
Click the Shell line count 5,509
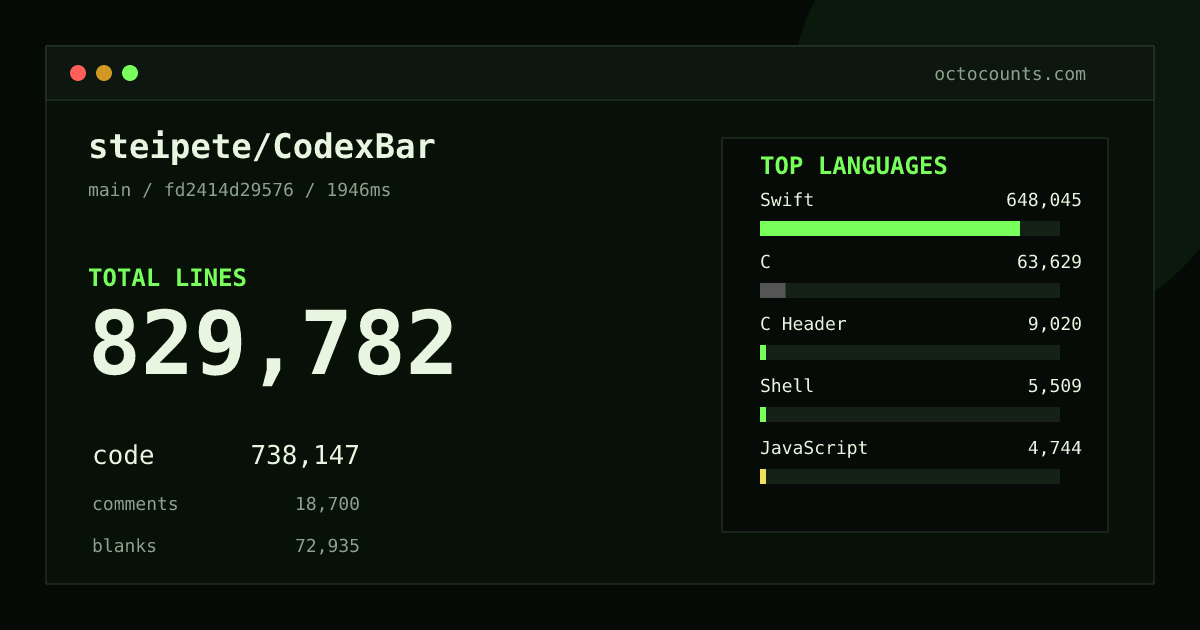click(1055, 386)
